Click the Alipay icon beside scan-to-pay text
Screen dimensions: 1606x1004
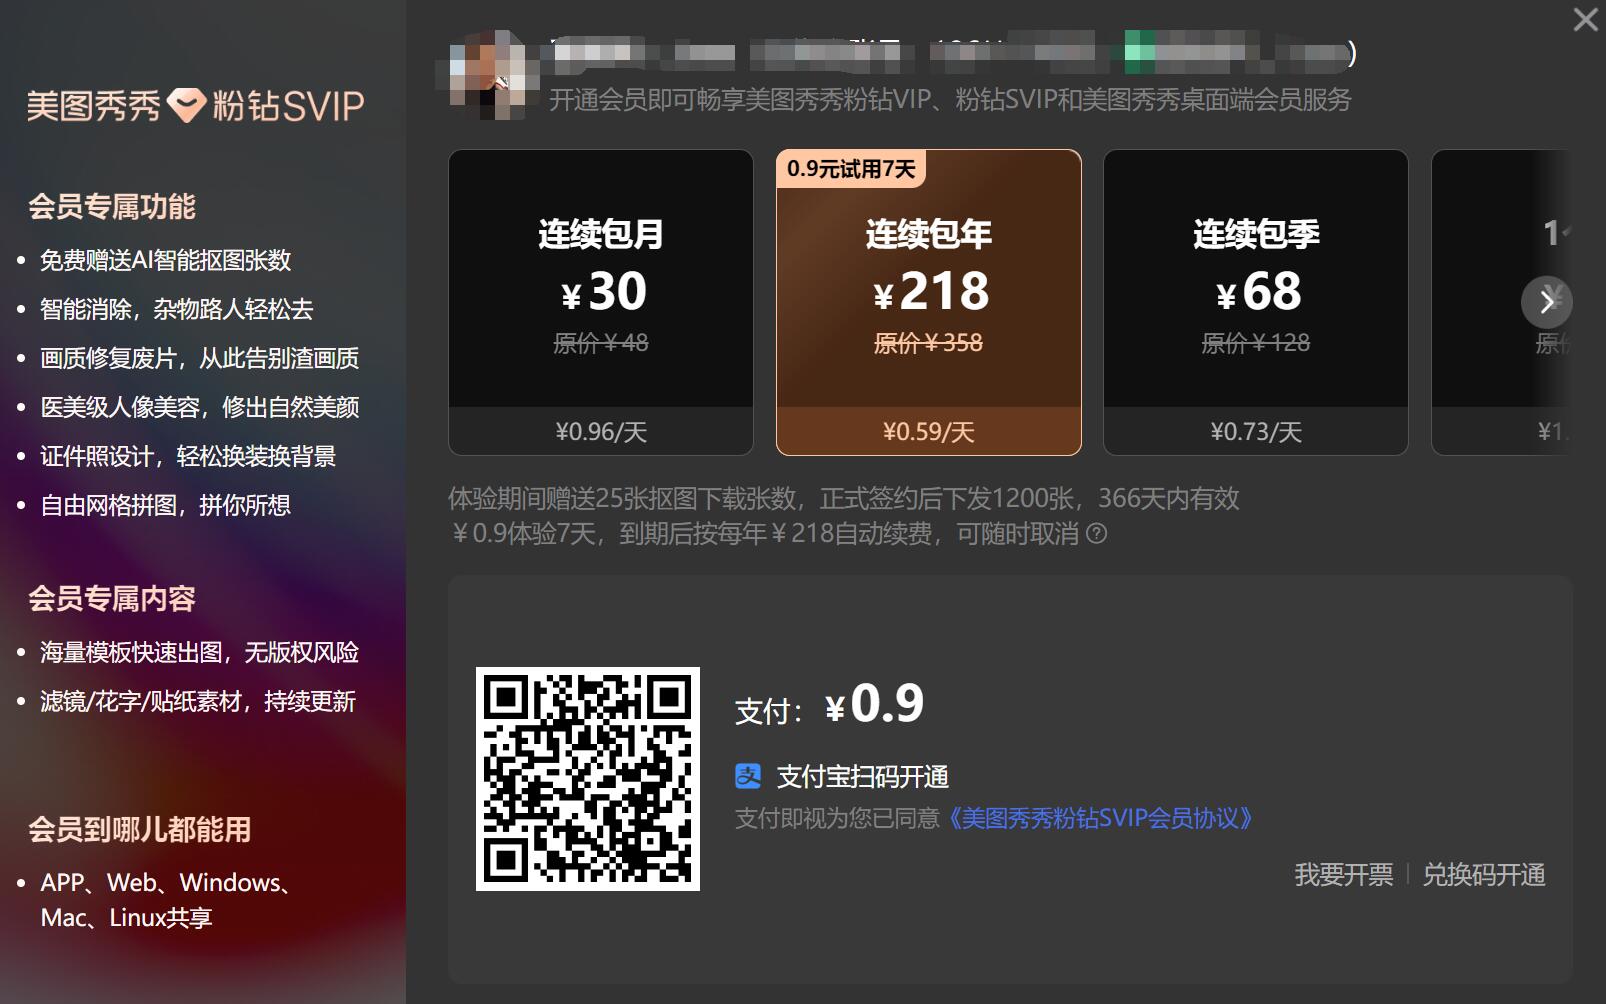point(748,776)
